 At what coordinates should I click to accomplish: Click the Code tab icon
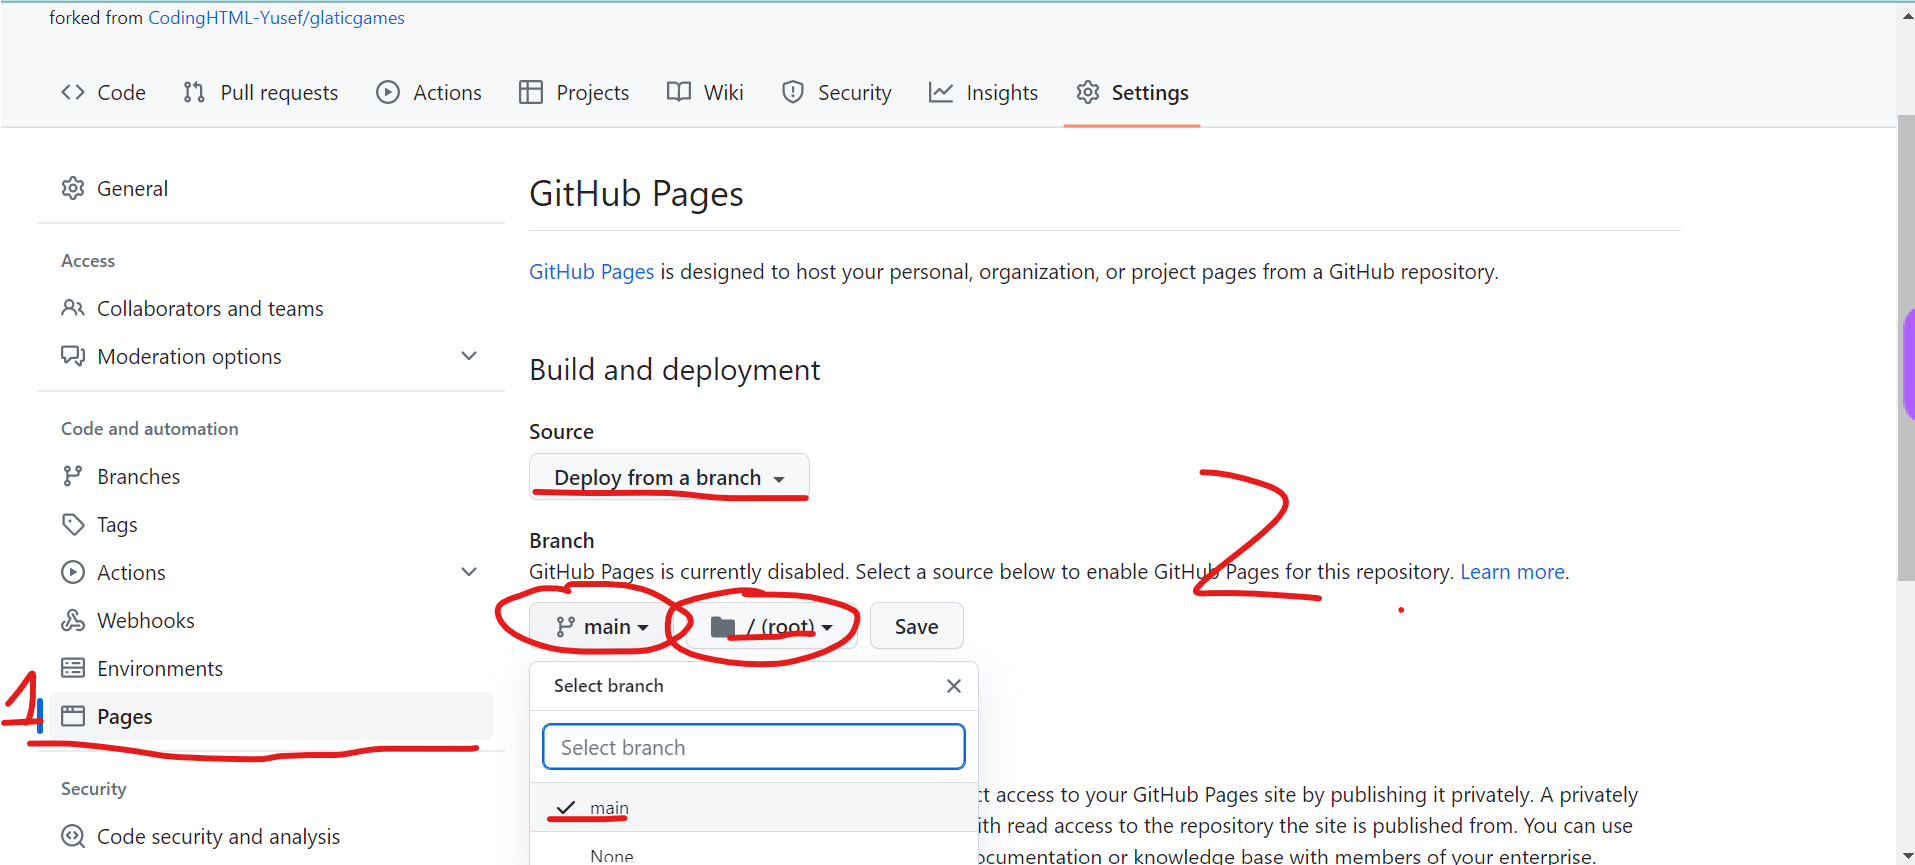point(73,93)
